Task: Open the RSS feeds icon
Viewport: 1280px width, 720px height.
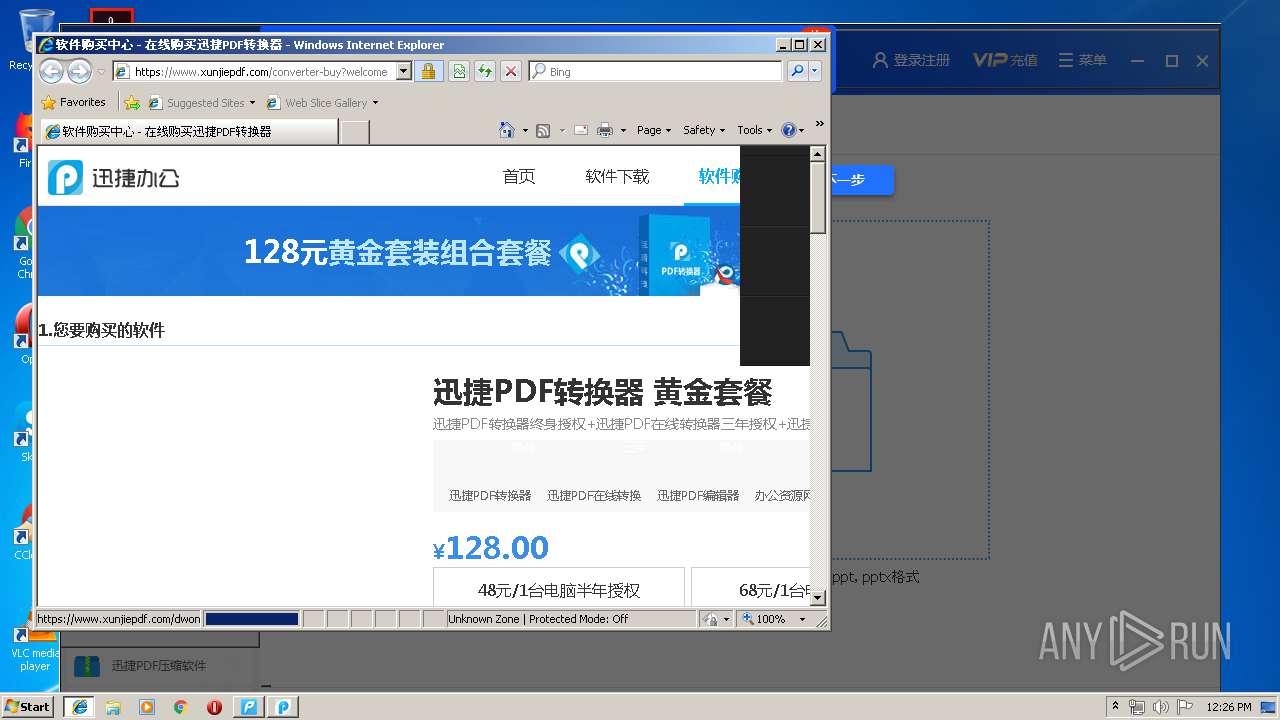Action: coord(543,130)
